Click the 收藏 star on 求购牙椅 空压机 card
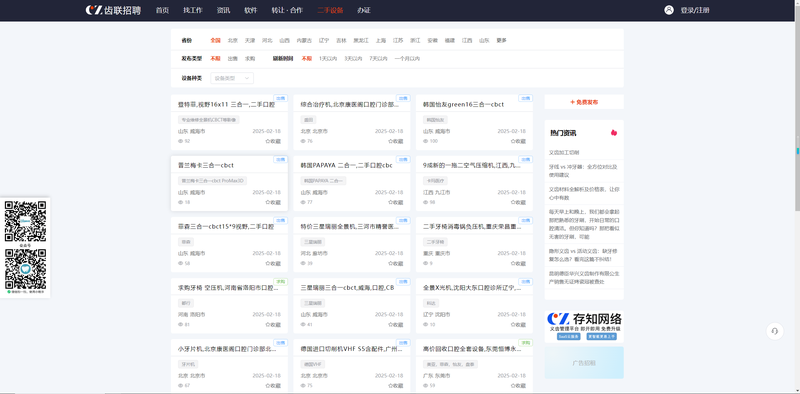800x394 pixels. pos(268,325)
